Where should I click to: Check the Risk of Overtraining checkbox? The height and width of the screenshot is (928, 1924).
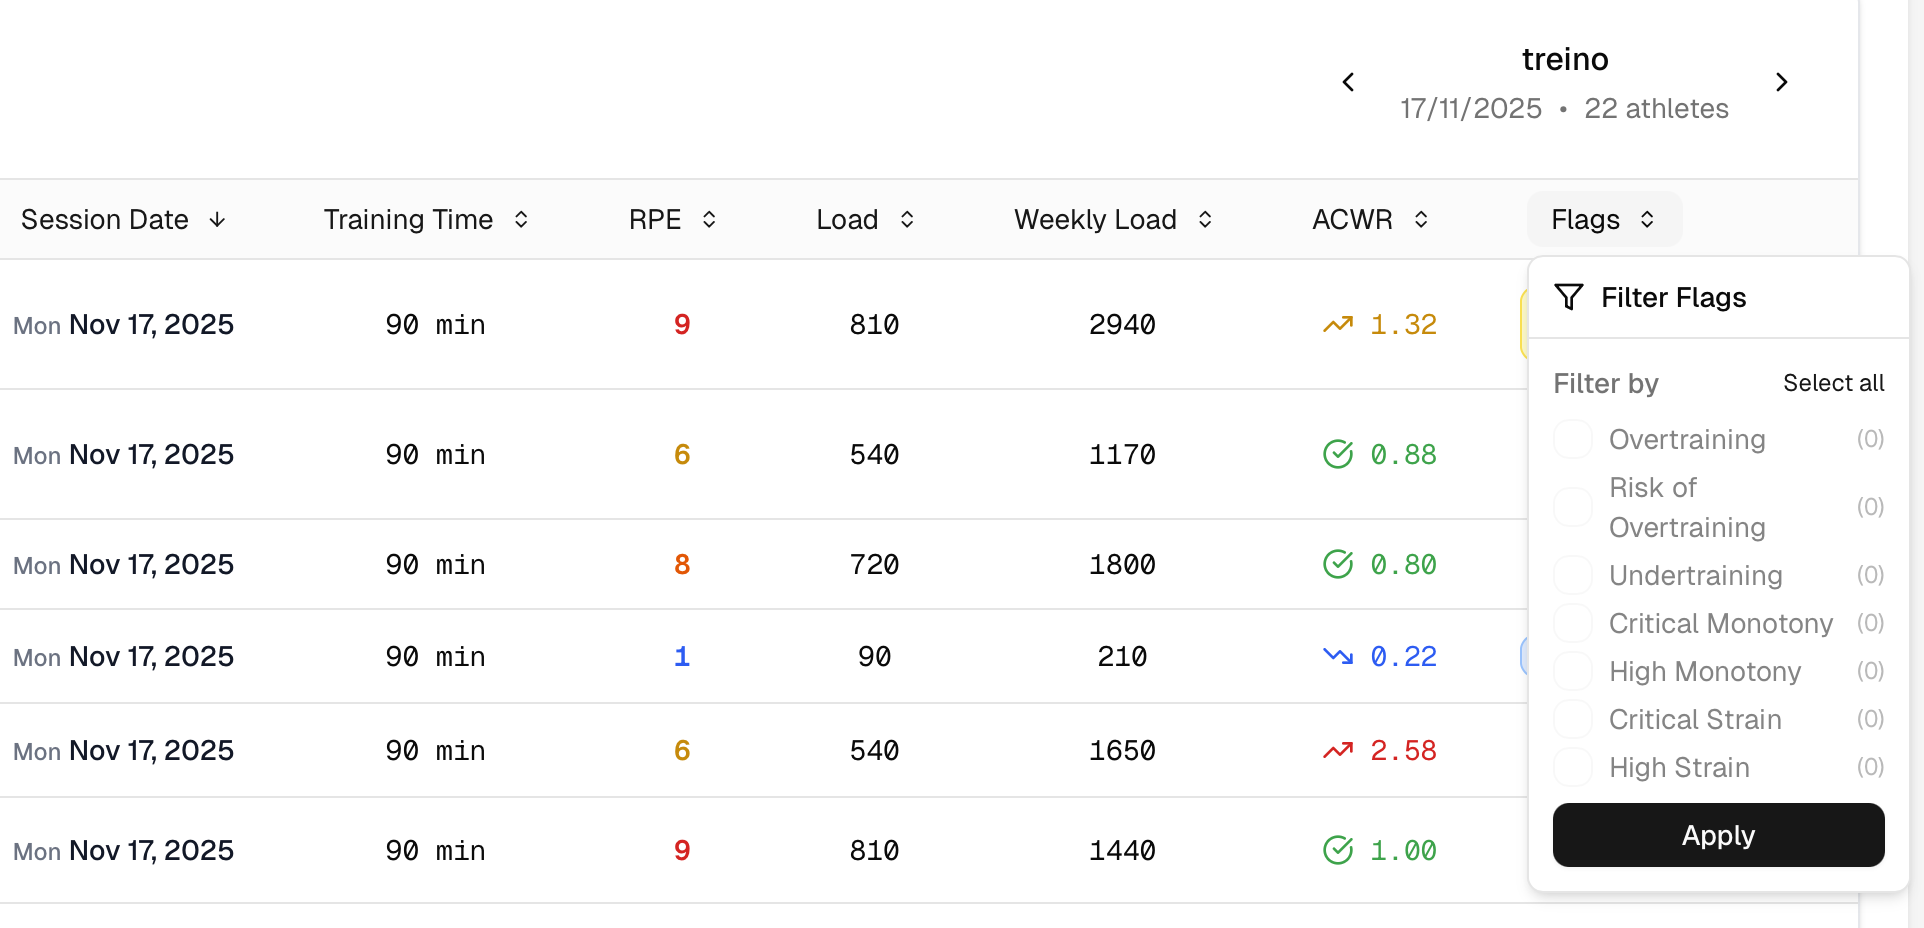click(x=1573, y=507)
